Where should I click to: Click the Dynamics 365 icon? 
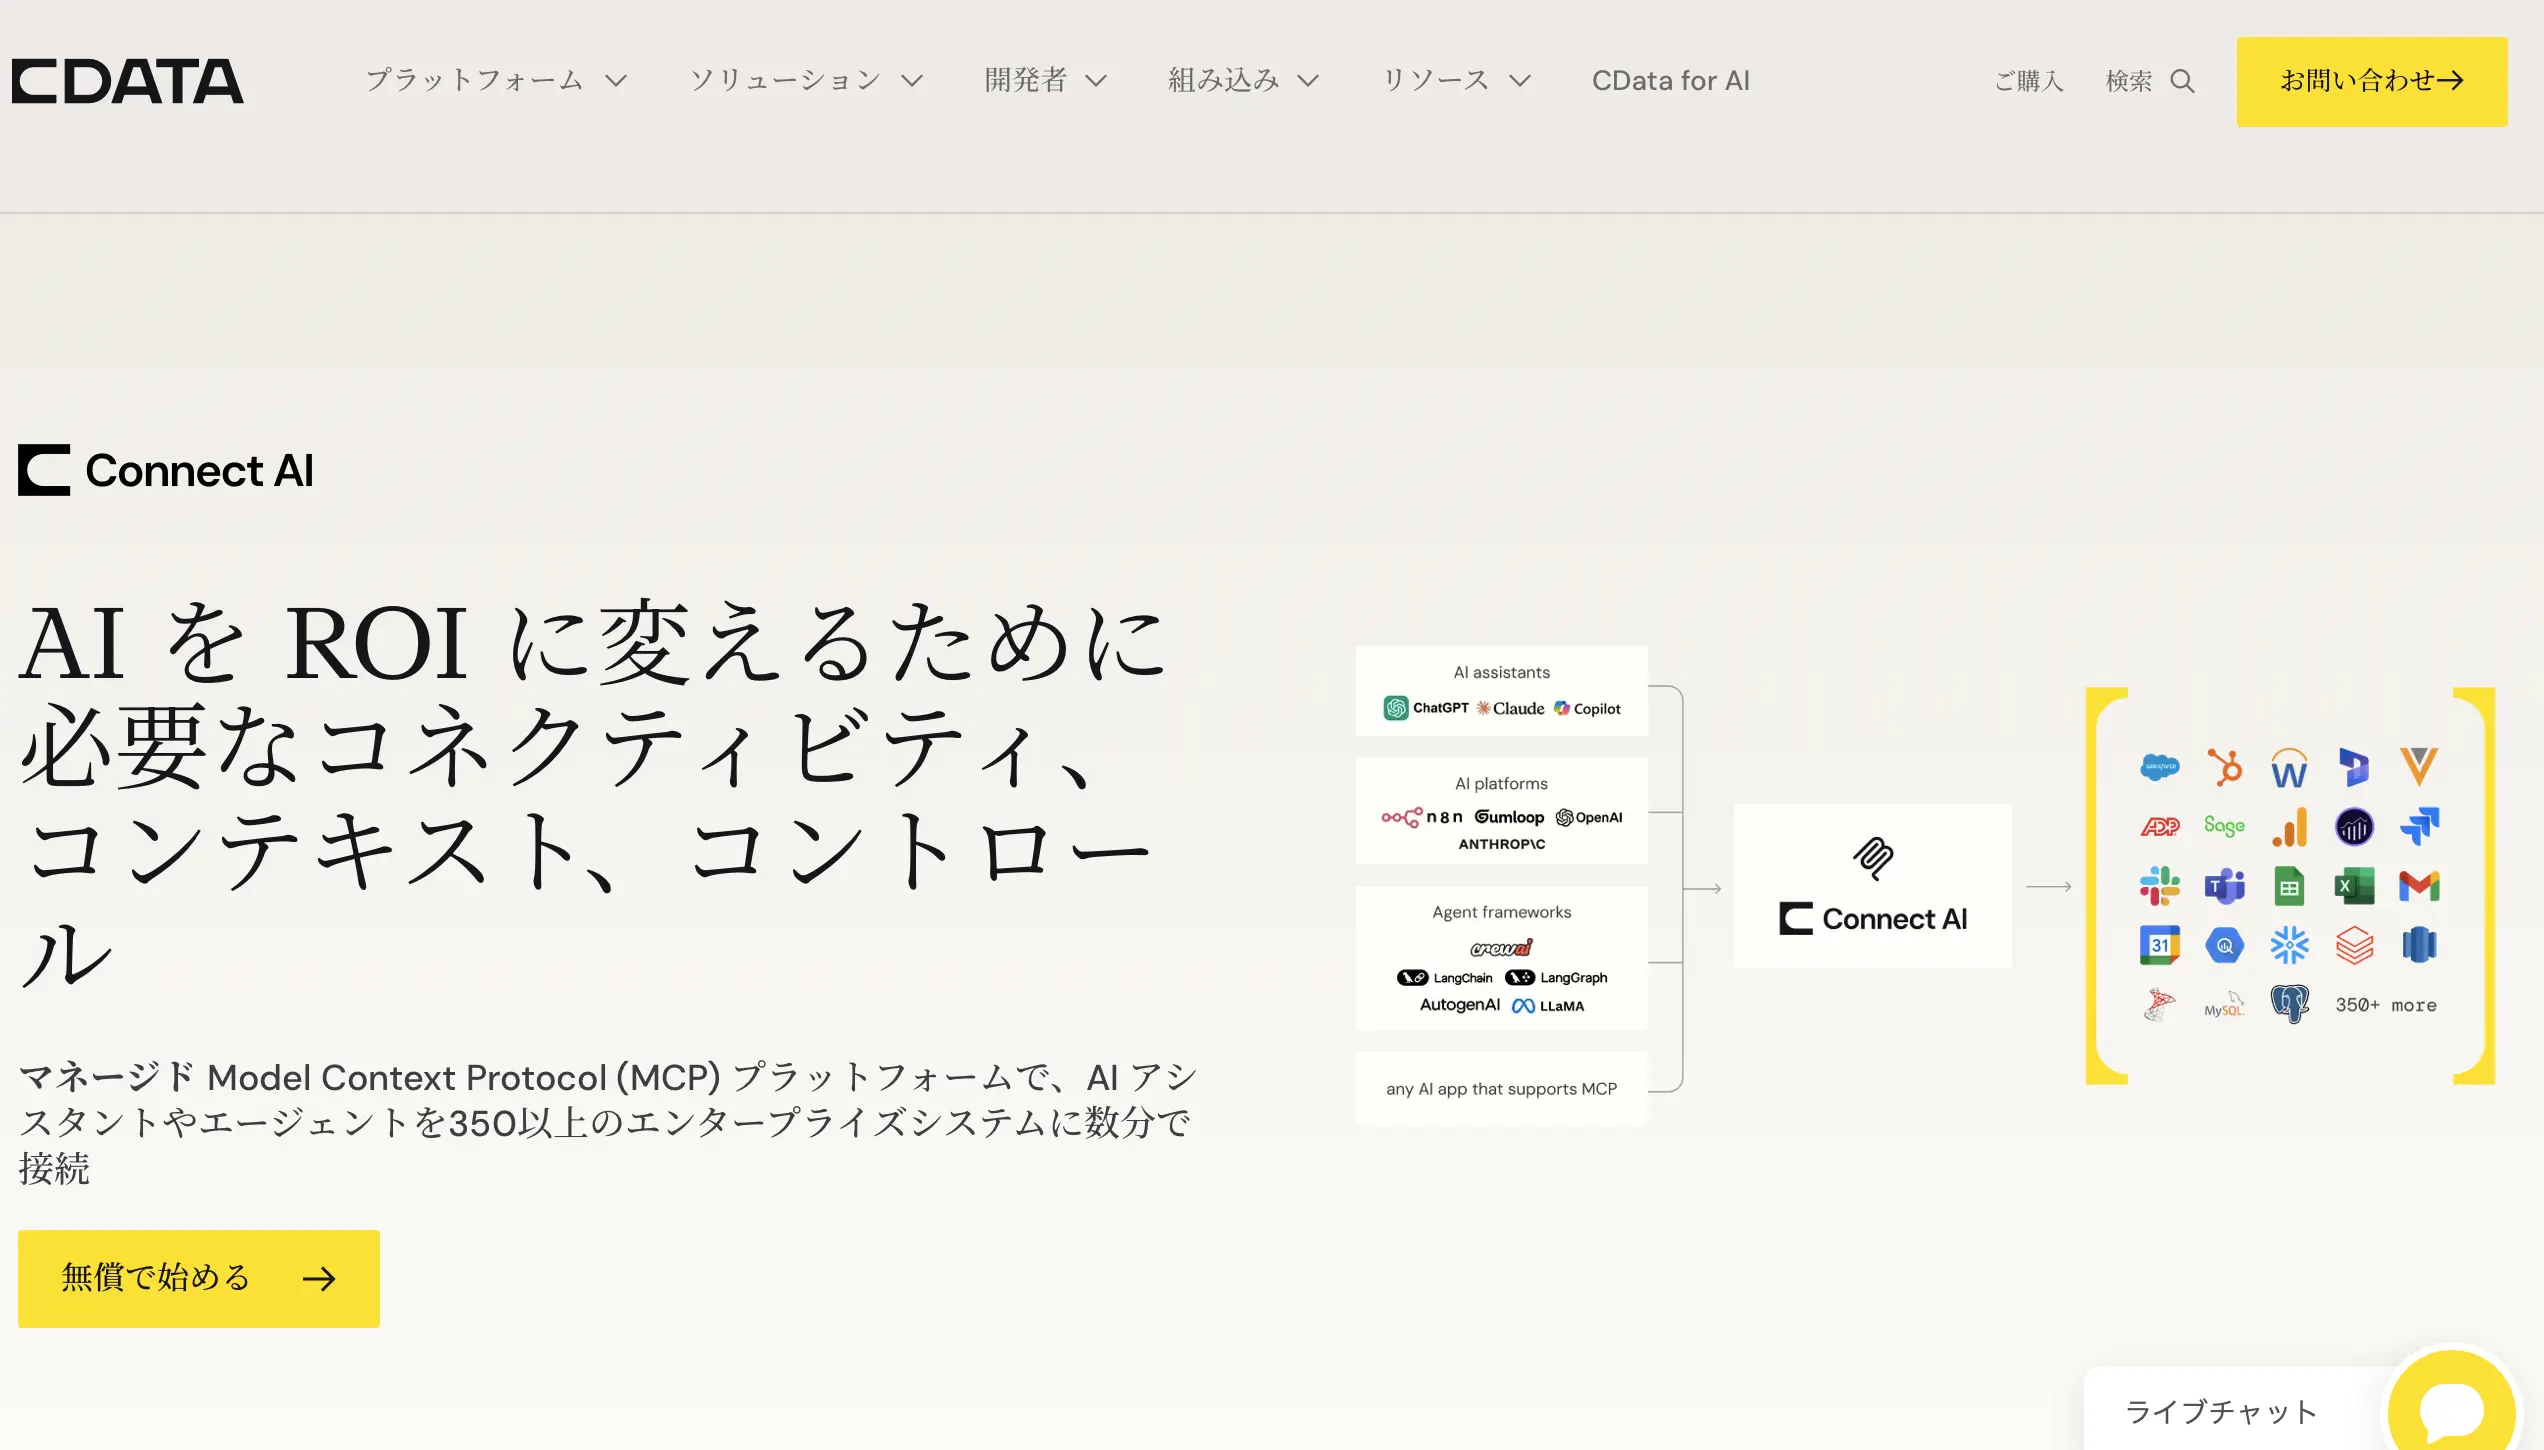pyautogui.click(x=2354, y=767)
